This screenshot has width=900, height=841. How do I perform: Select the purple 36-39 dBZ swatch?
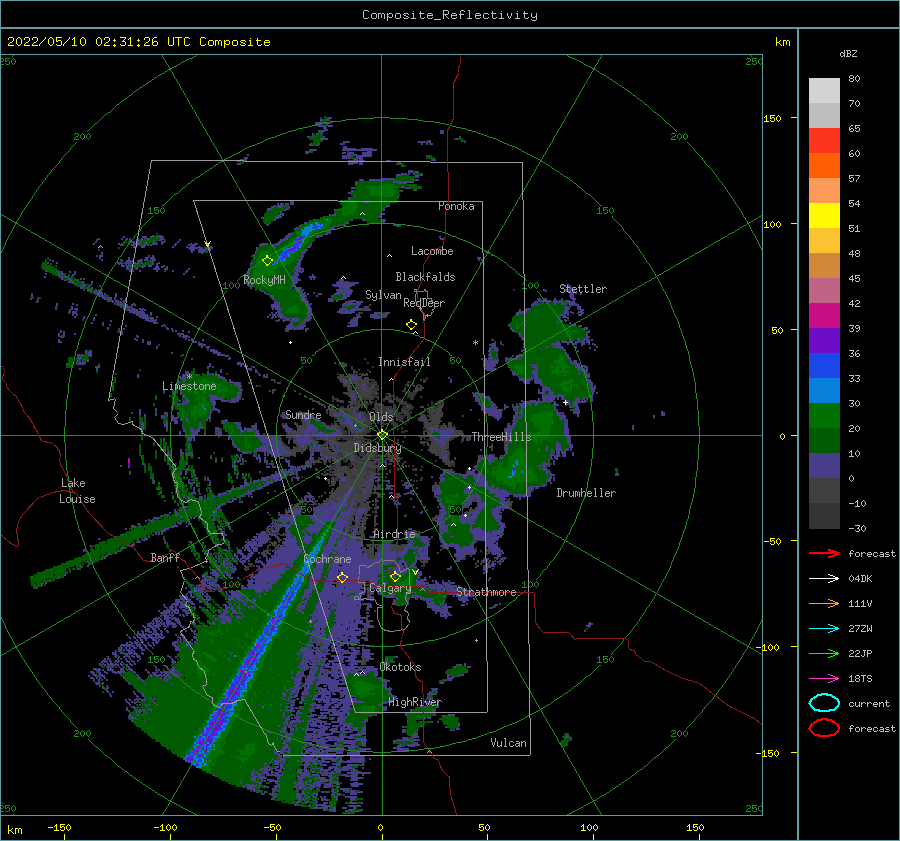pos(824,340)
